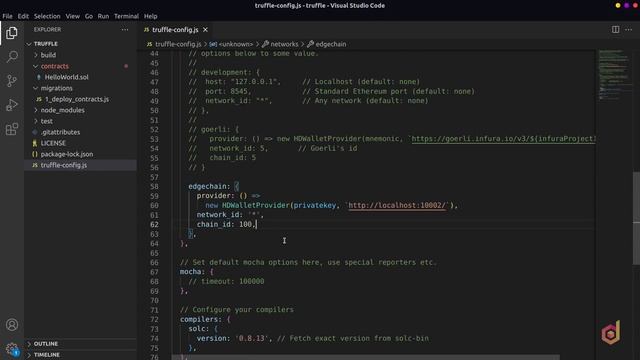Screen dimensions: 640x360
Task: Open the Search view icon
Action: pos(12,56)
